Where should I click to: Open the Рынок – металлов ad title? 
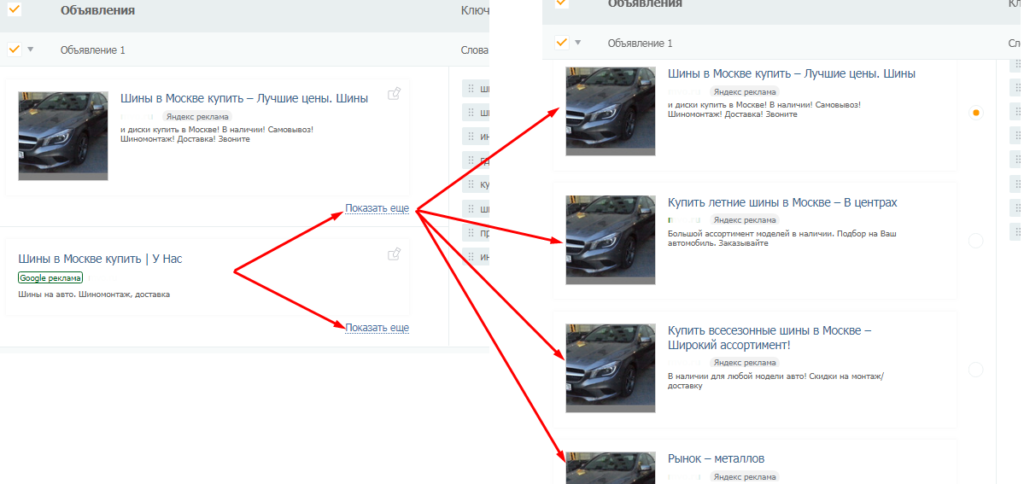(716, 459)
